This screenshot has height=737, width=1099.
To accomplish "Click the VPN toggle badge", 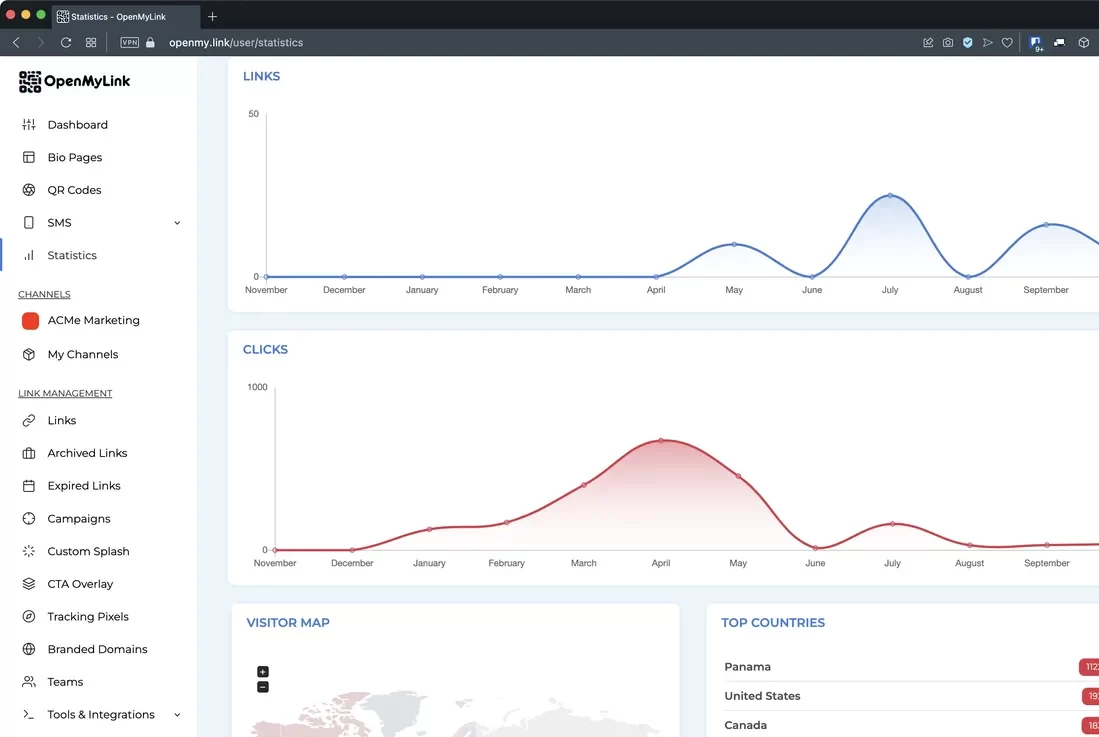I will (x=130, y=43).
